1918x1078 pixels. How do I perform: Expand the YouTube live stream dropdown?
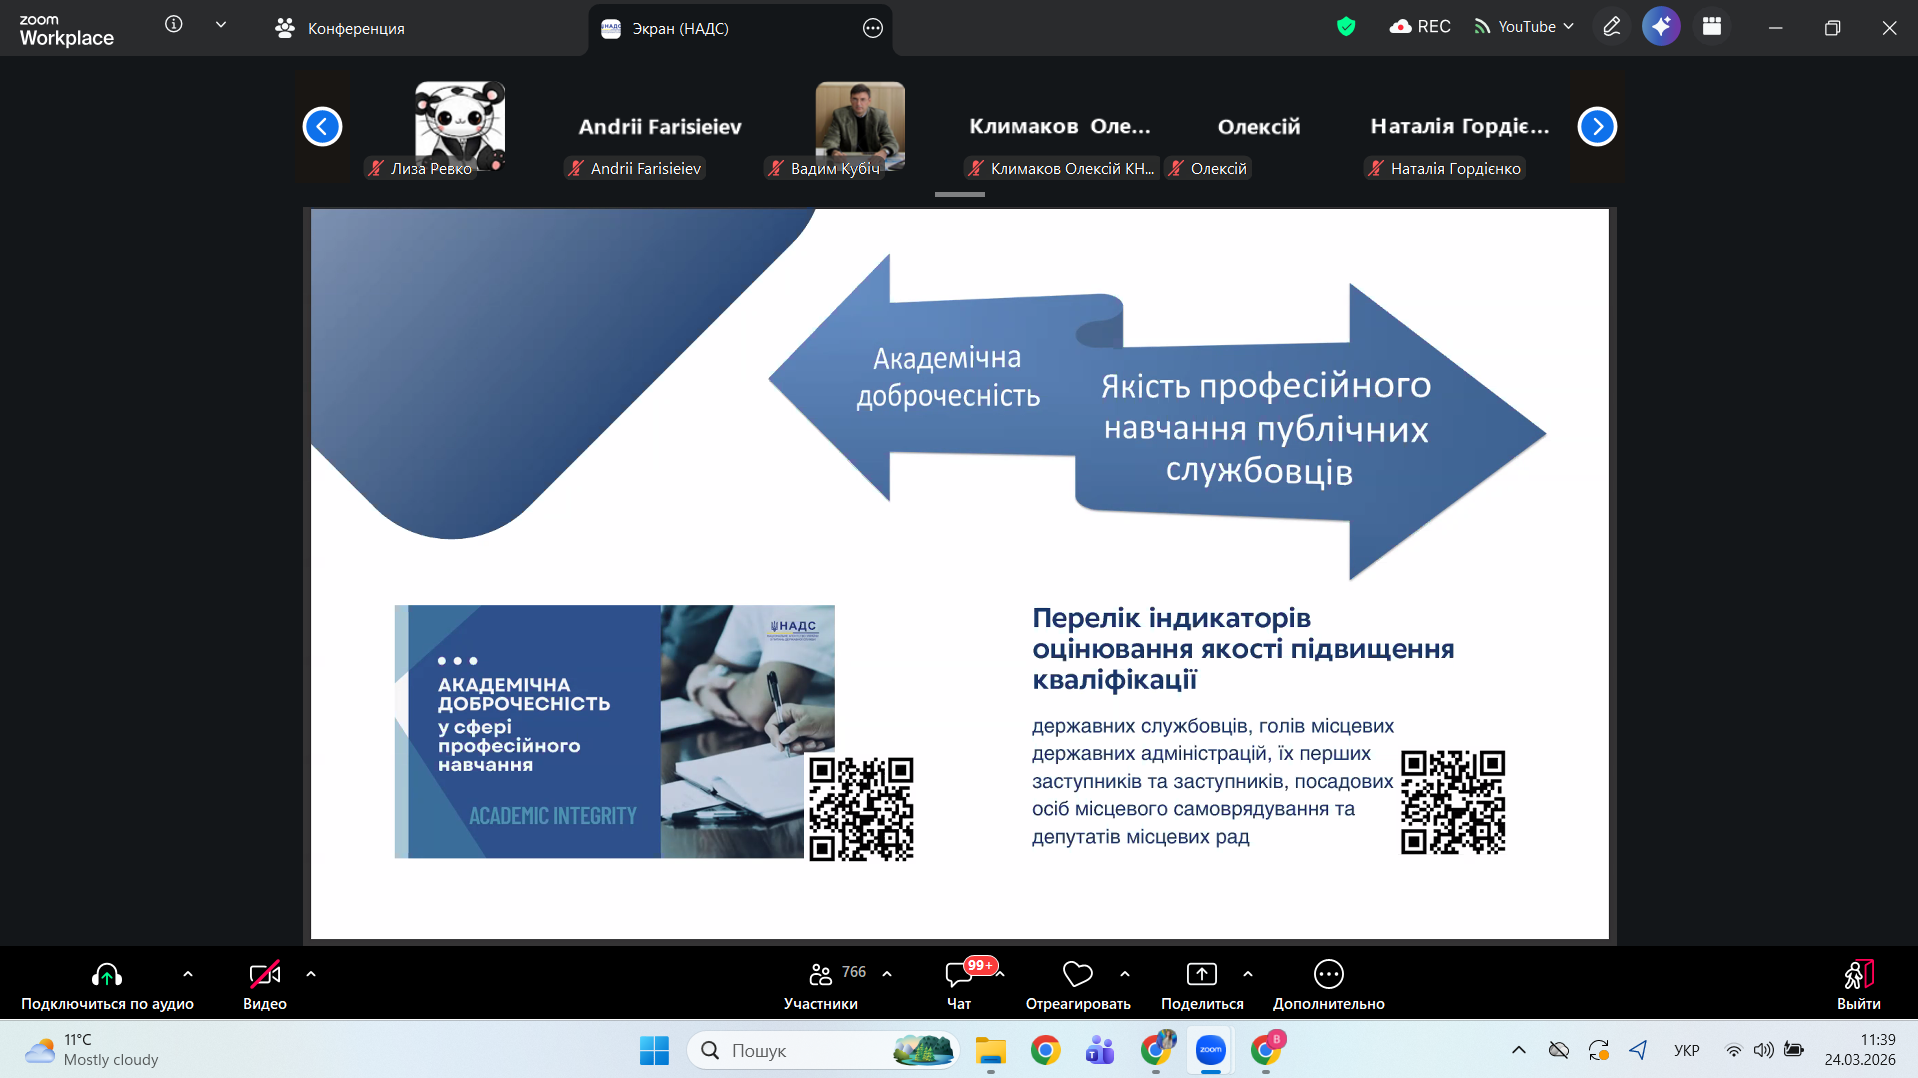pos(1524,27)
